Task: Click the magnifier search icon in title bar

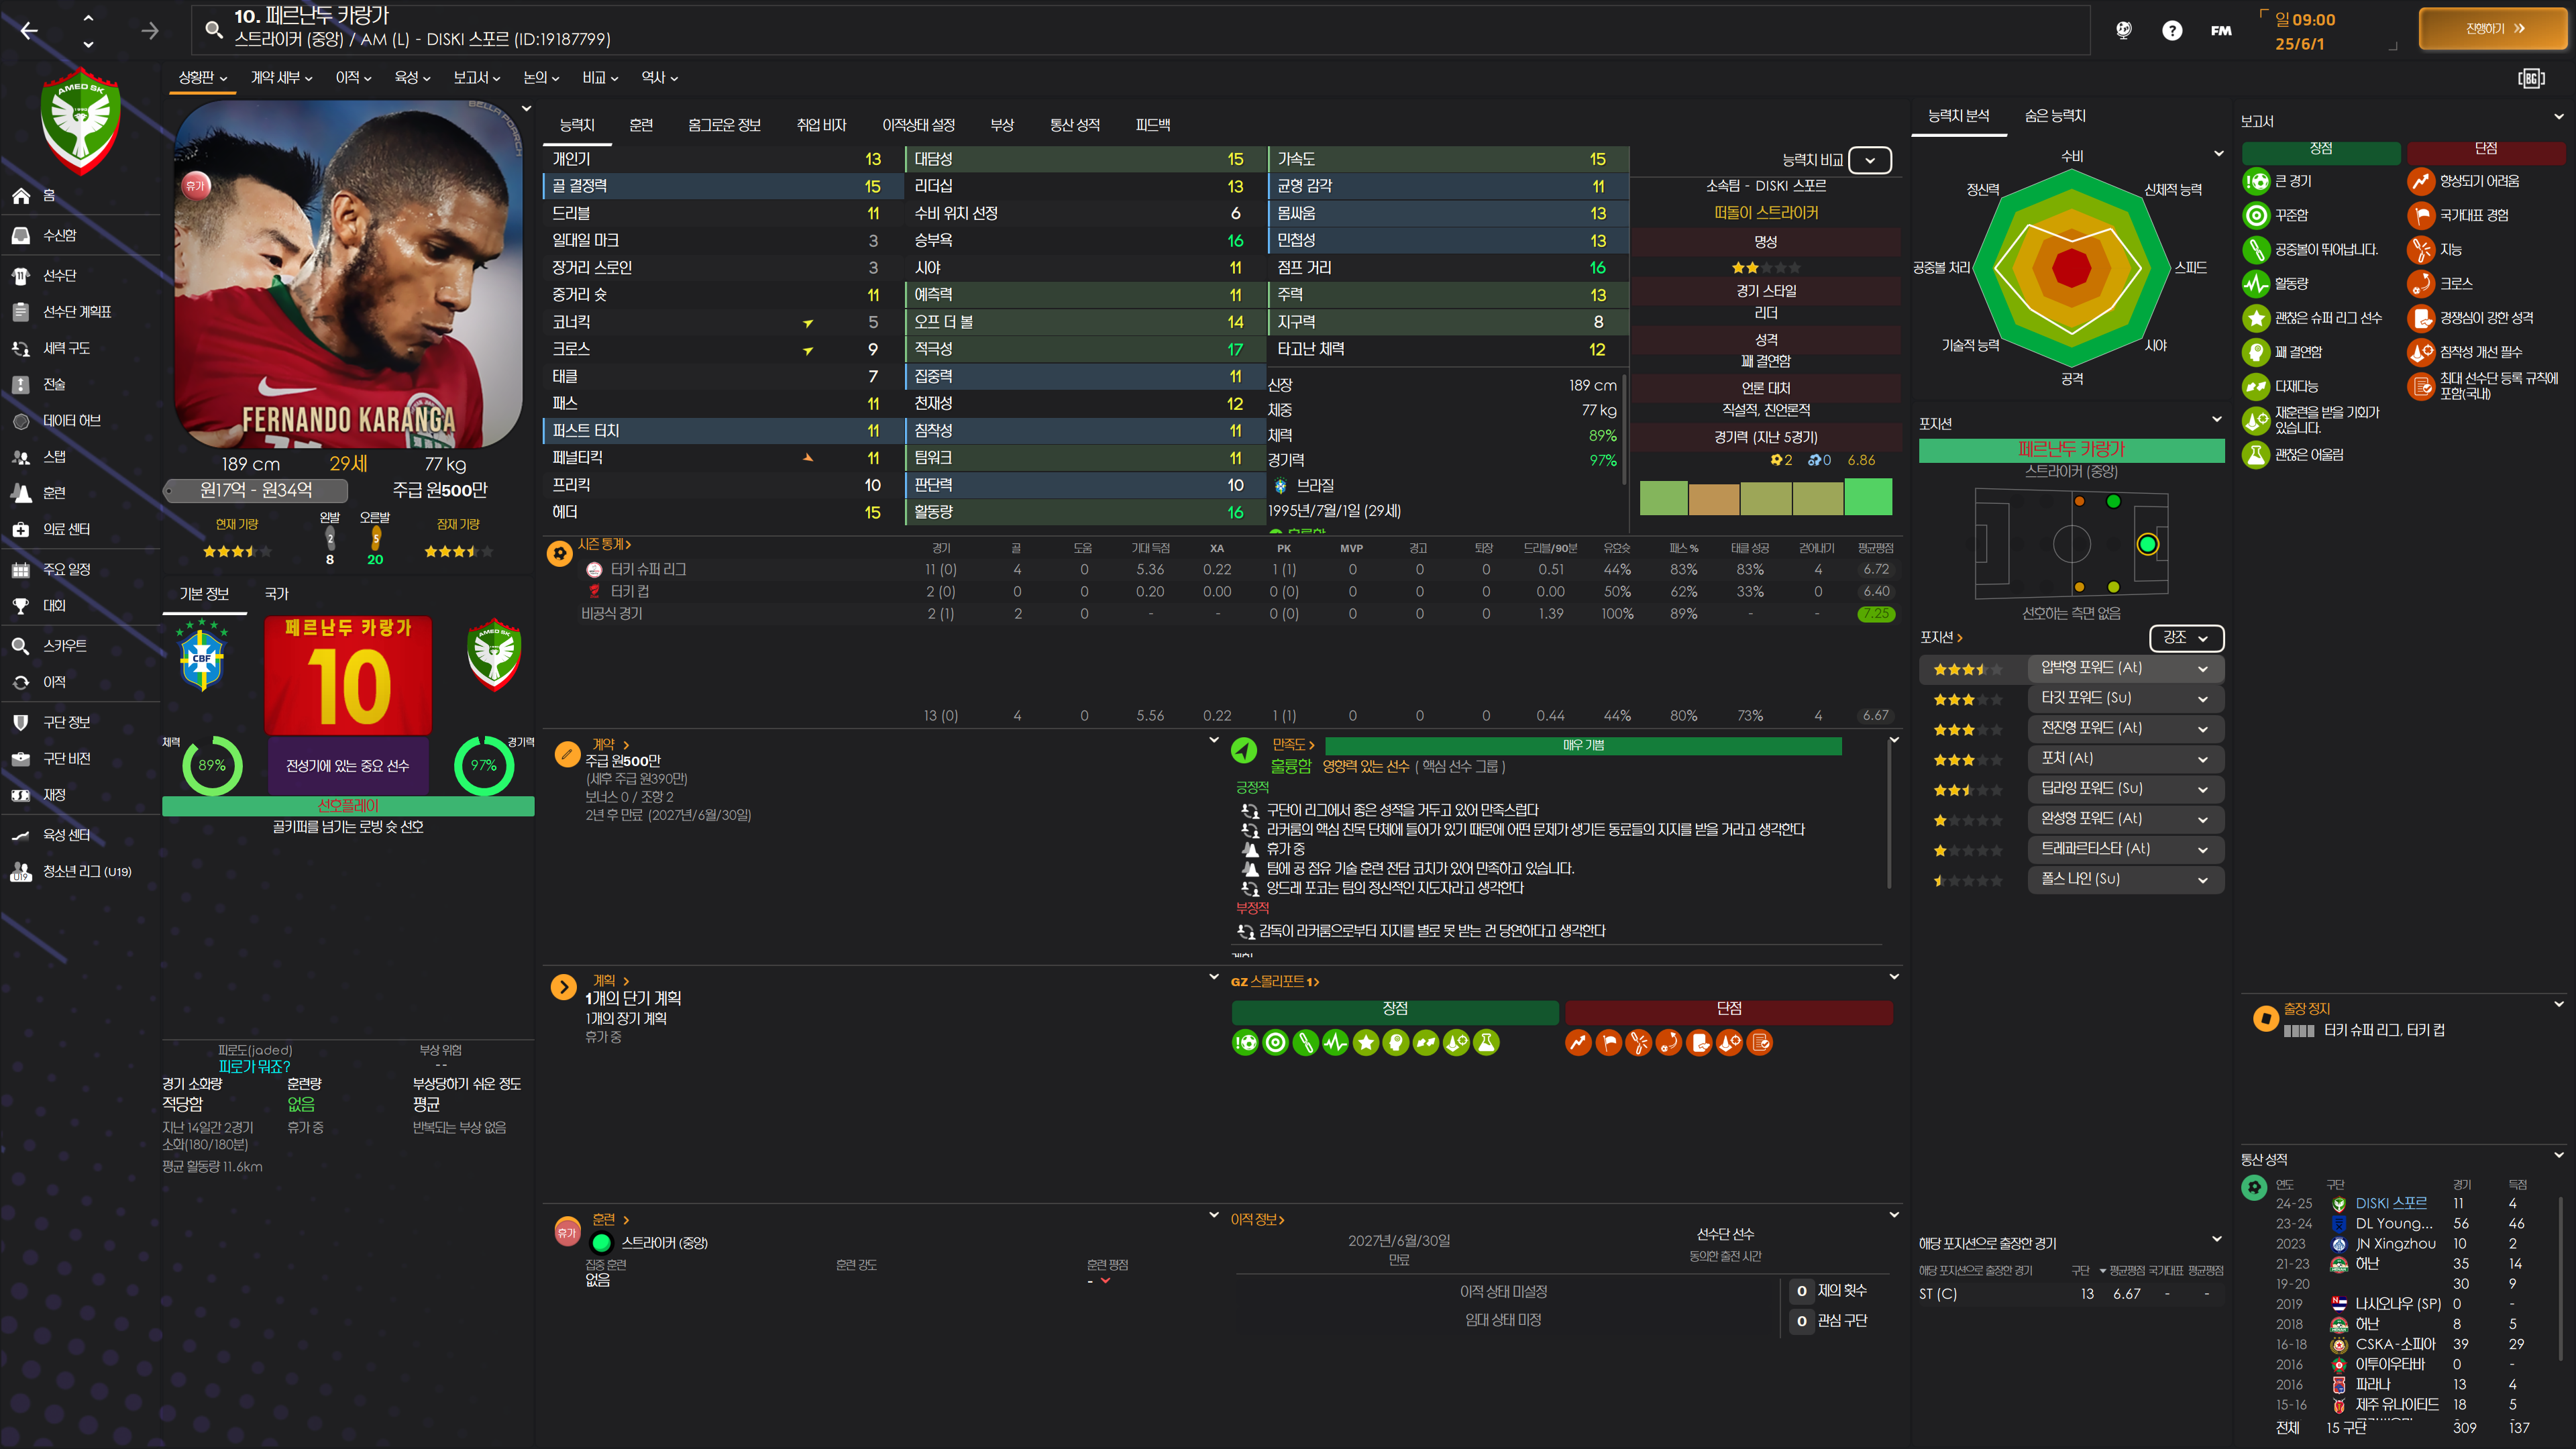Action: click(213, 29)
